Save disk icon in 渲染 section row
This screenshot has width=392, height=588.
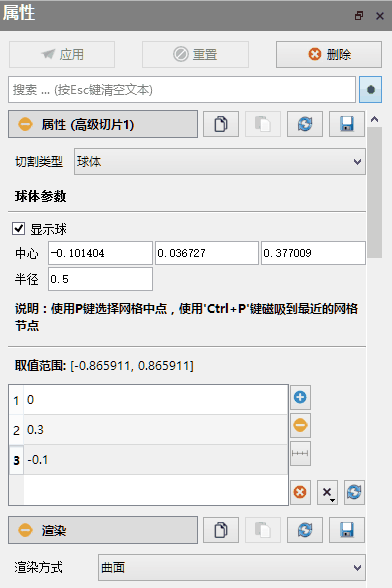pos(347,530)
